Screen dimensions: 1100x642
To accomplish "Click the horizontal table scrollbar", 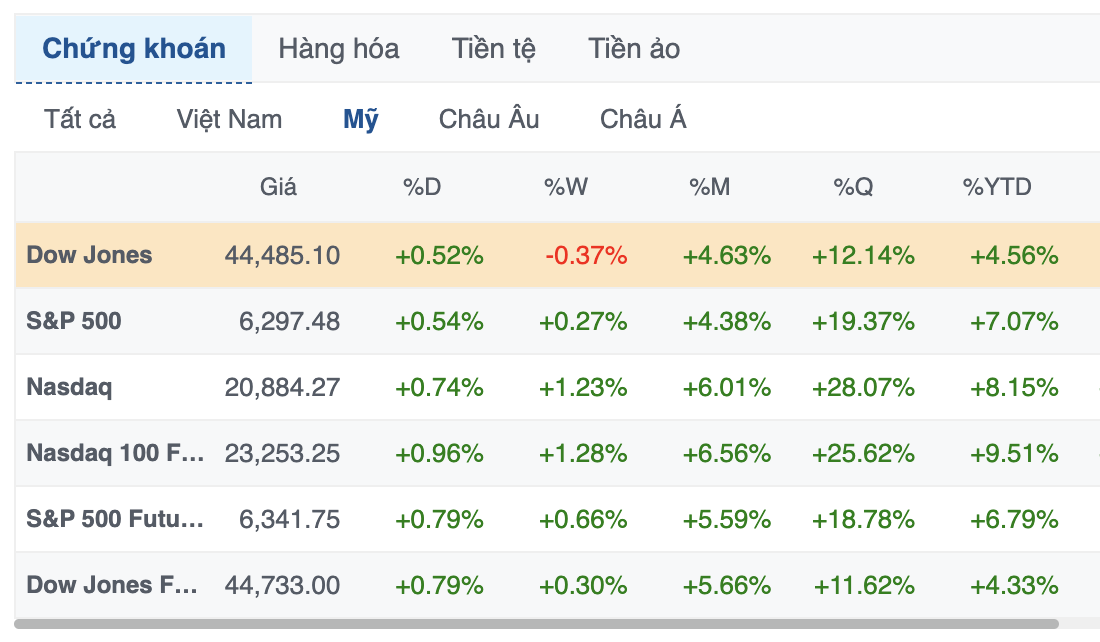I will (536, 624).
